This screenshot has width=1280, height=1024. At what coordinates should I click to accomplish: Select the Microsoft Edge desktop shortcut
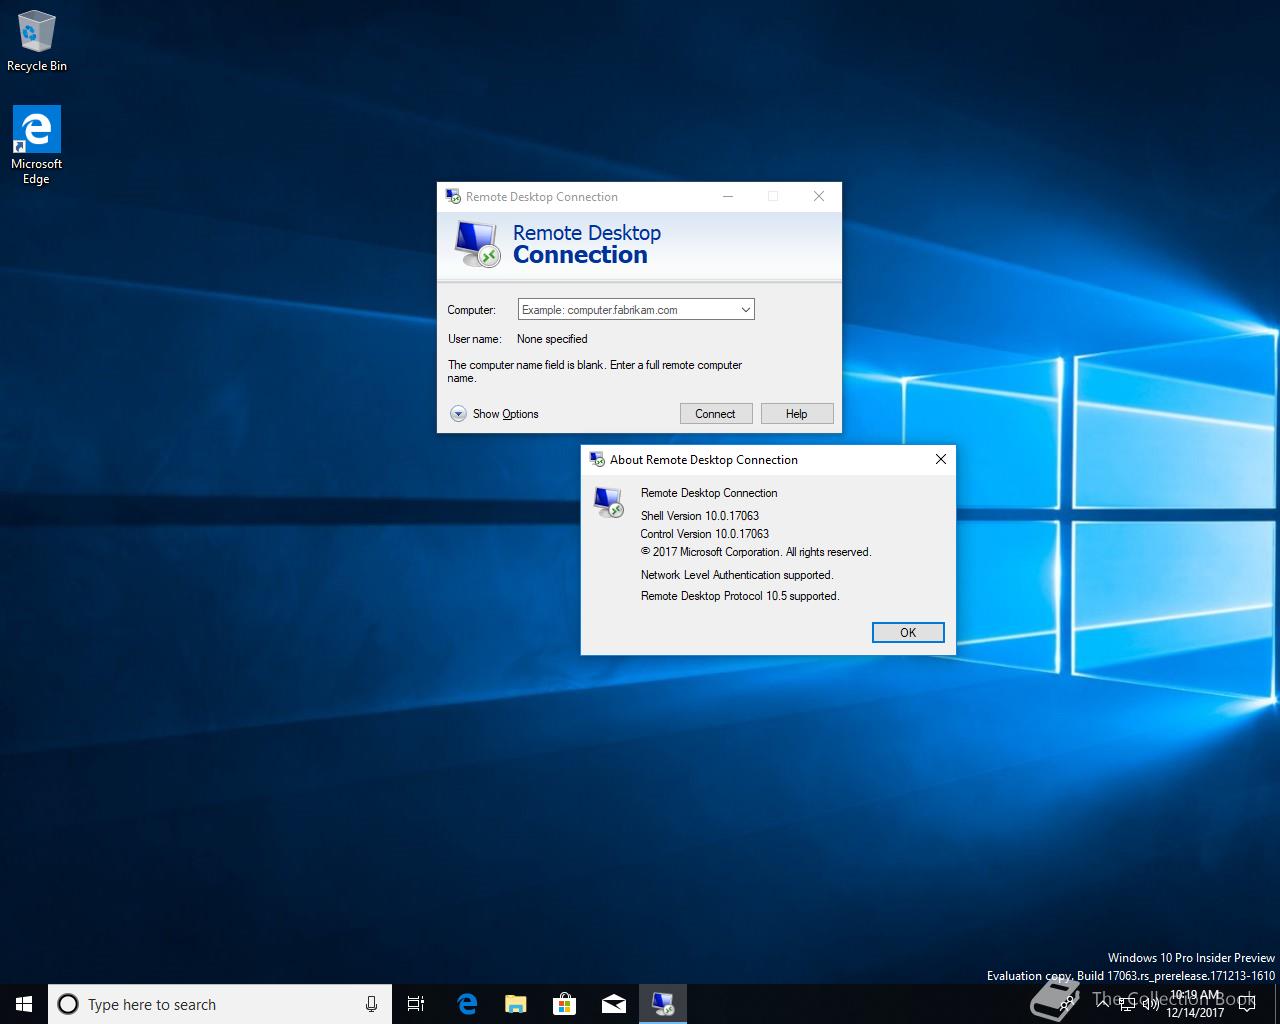pyautogui.click(x=37, y=146)
